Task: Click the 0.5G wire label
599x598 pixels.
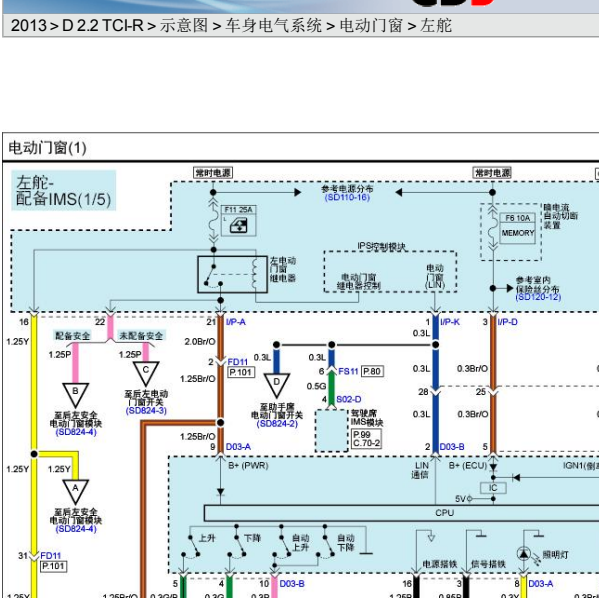Action: coord(316,387)
